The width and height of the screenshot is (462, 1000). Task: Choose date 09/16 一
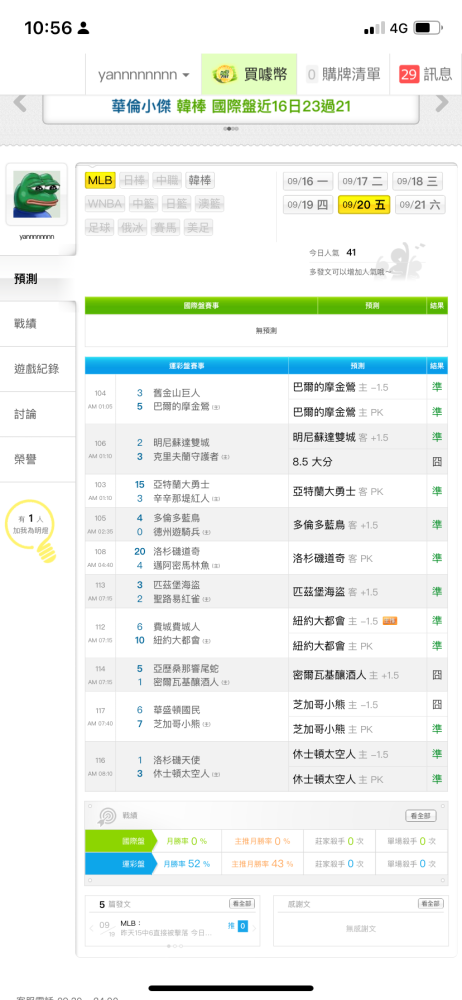point(309,181)
